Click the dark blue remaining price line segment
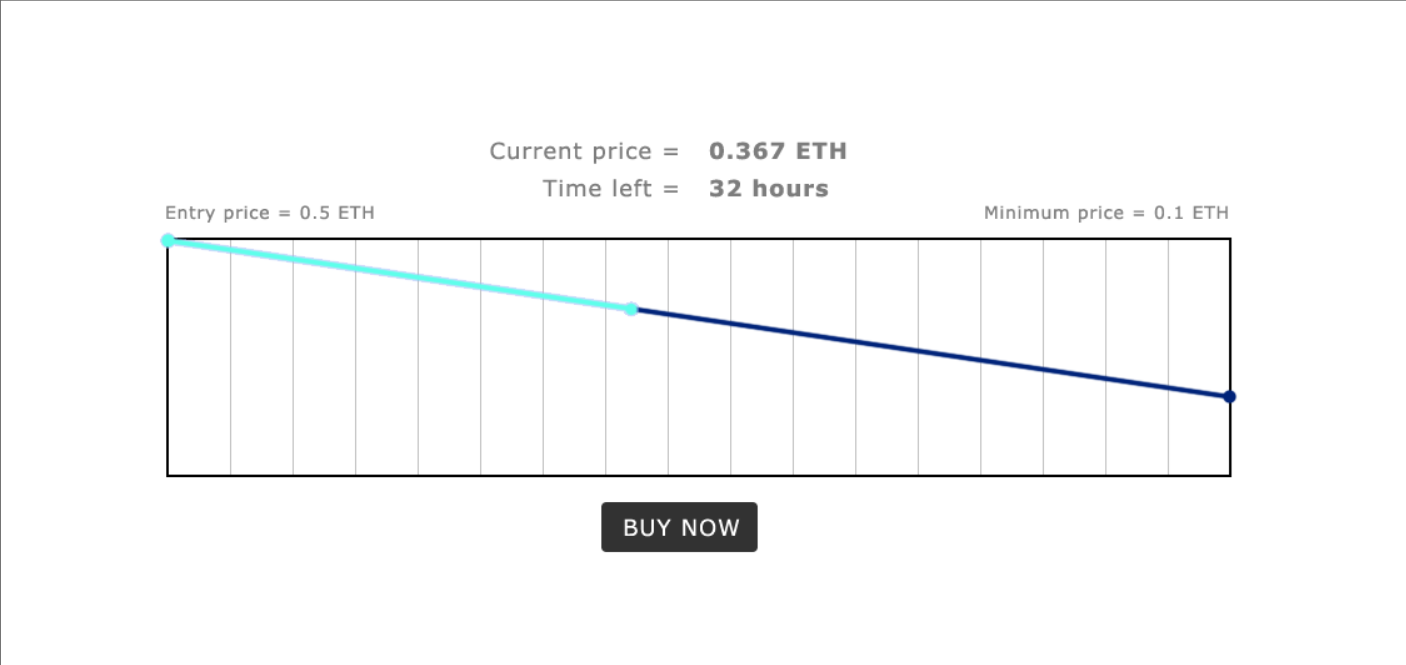 point(930,353)
